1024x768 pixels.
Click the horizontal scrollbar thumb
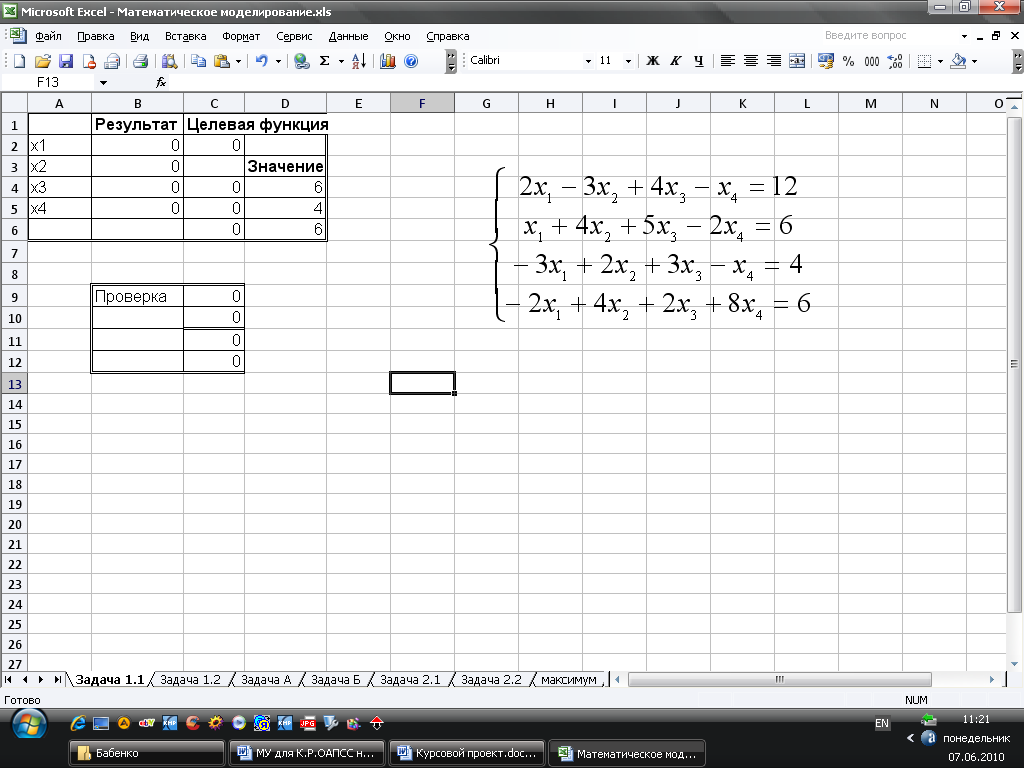tap(780, 679)
